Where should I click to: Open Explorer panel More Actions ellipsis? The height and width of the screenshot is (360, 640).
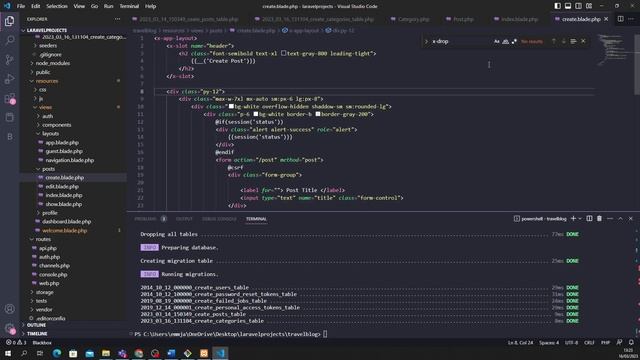tap(118, 19)
